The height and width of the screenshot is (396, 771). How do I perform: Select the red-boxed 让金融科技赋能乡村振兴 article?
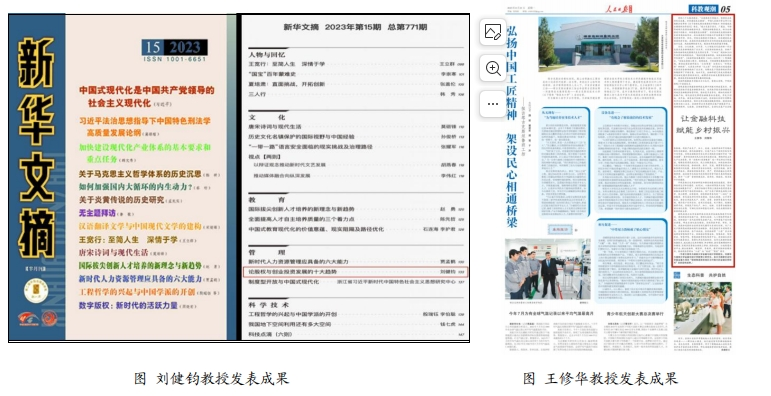[703, 141]
